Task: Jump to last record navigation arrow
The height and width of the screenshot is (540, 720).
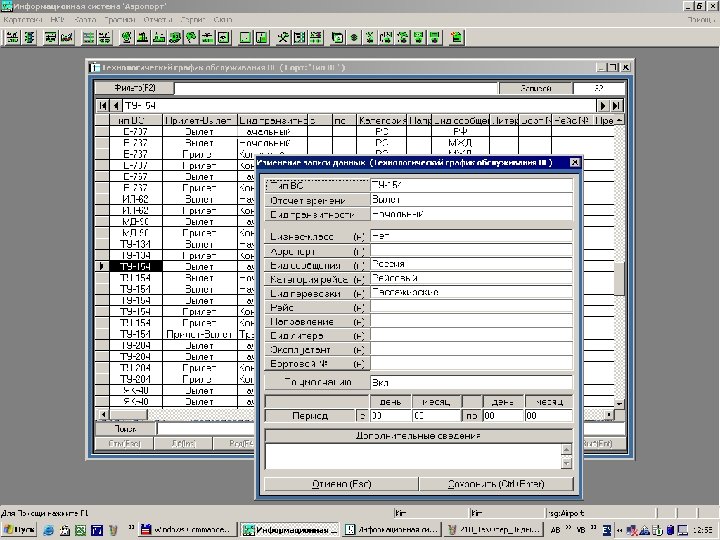Action: point(617,105)
